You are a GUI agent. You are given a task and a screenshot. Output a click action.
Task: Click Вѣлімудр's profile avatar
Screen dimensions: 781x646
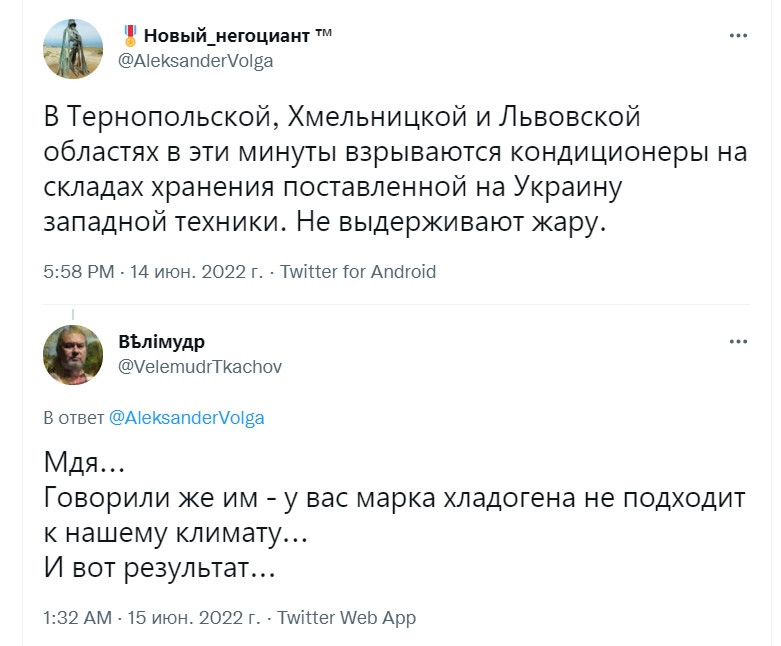73,355
